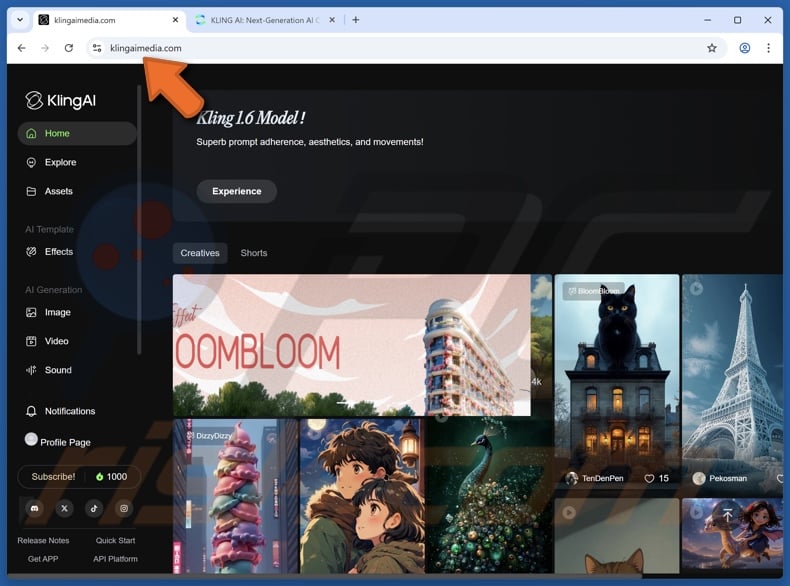Select Explore in the sidebar
The image size is (790, 586).
[x=60, y=162]
